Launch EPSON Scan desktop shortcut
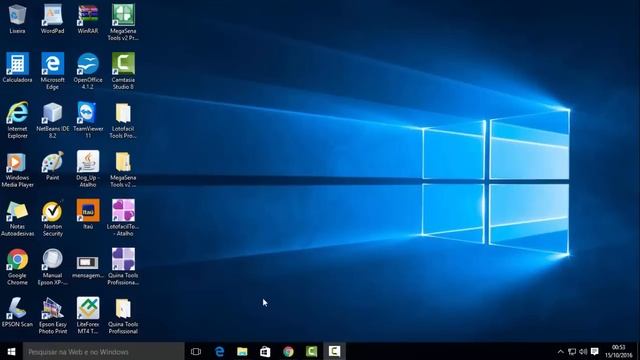The width and height of the screenshot is (640, 360). tap(17, 308)
